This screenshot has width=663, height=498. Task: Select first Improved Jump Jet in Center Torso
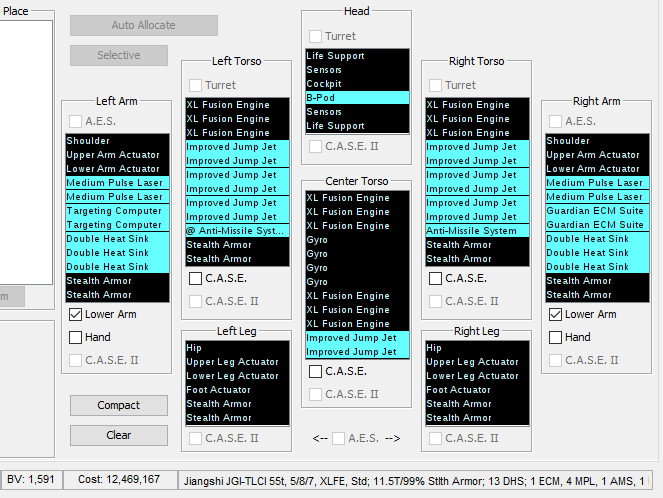[x=357, y=338]
